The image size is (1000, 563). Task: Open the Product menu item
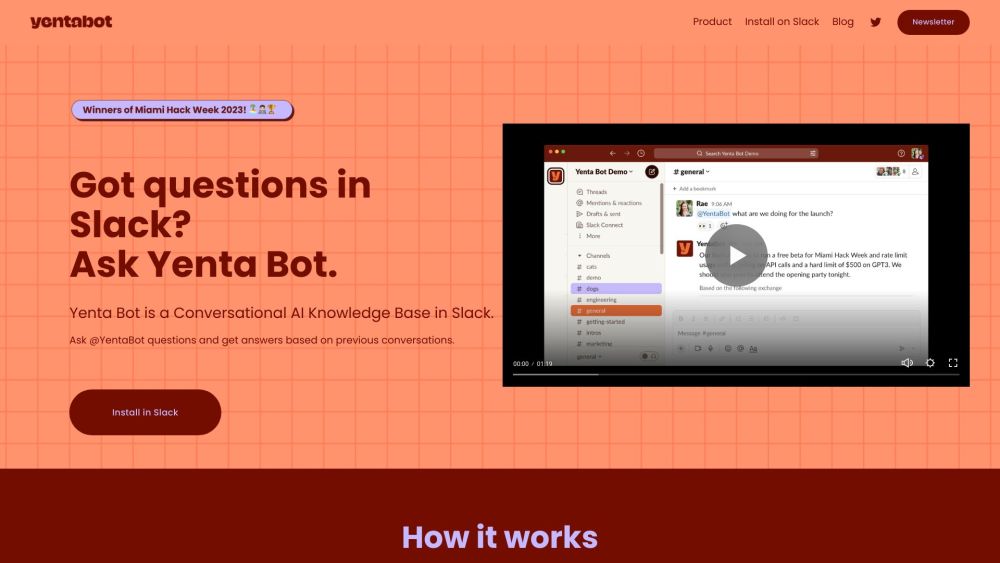712,22
